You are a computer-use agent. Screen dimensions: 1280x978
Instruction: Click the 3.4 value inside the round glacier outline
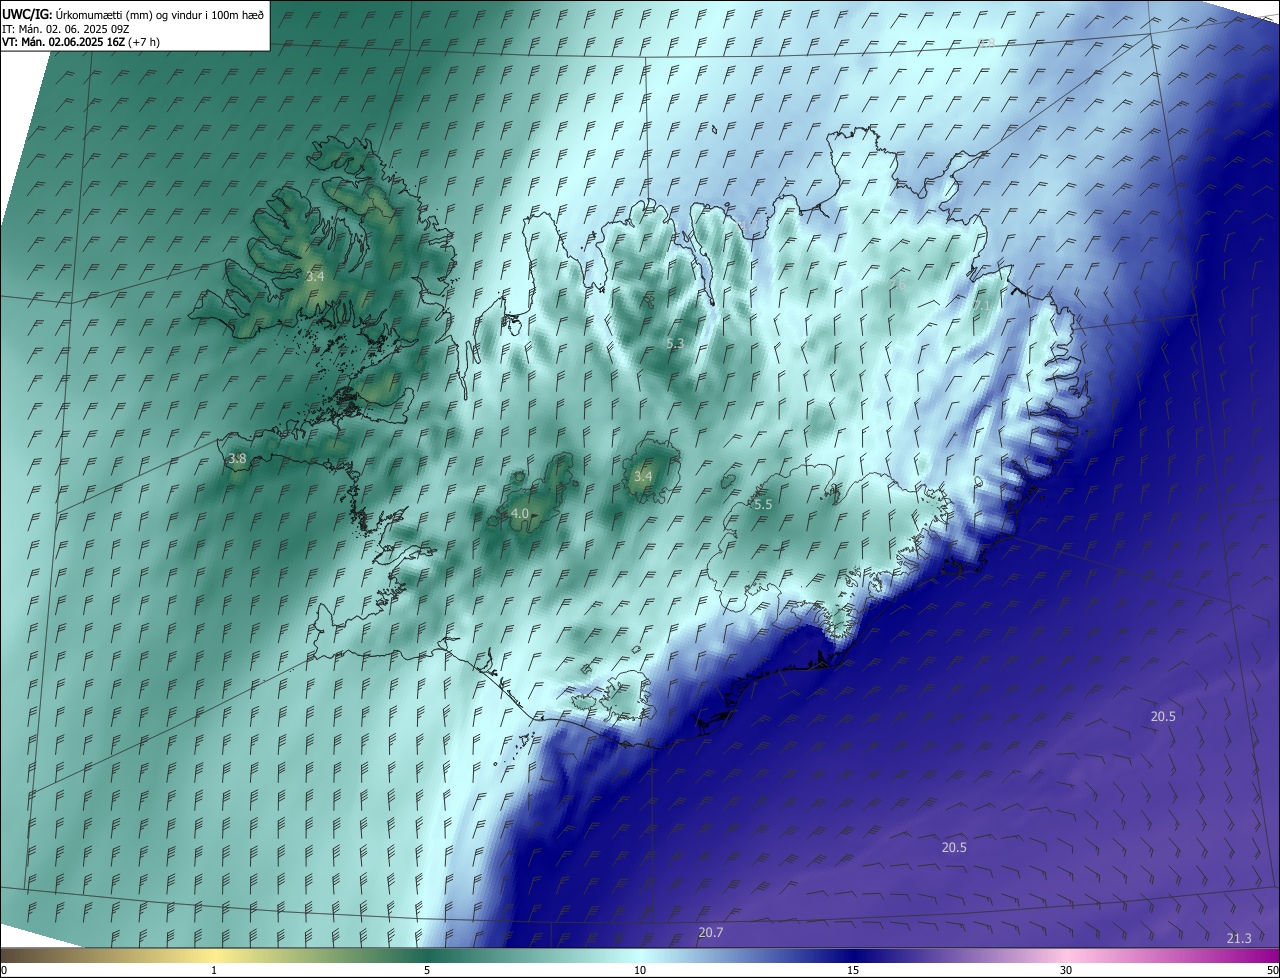[x=642, y=476]
